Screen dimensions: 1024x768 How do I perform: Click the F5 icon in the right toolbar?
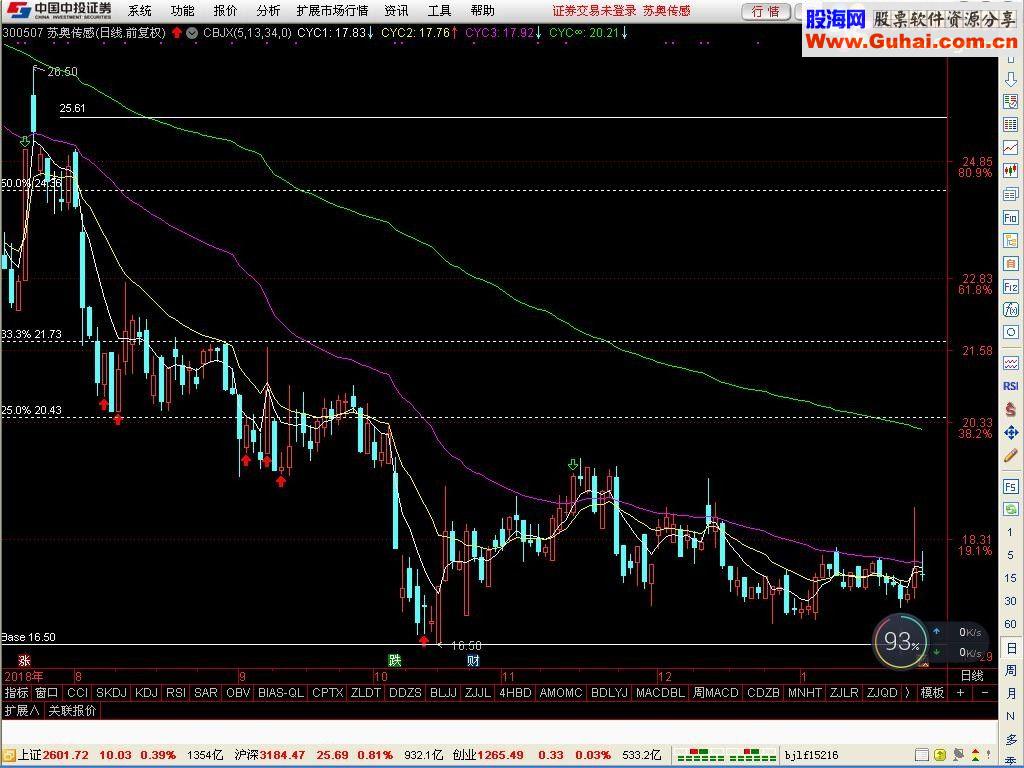point(1011,487)
